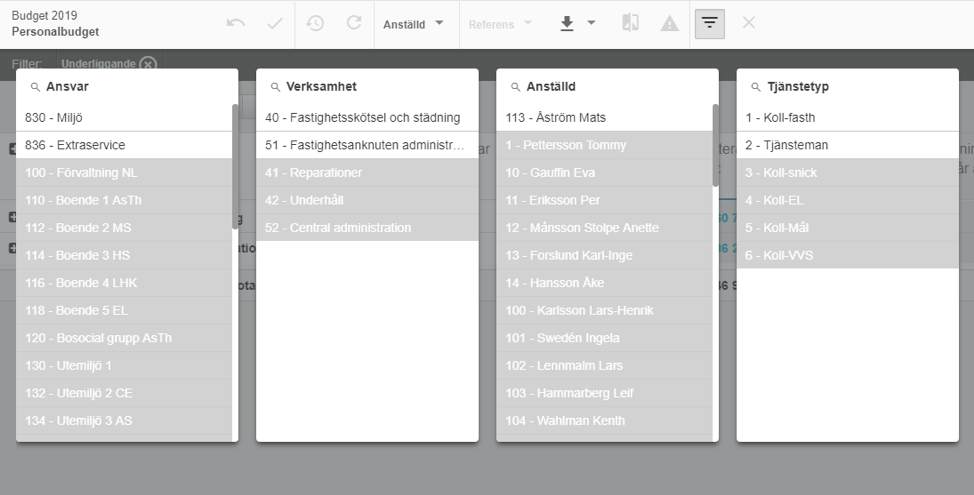The width and height of the screenshot is (974, 495).
Task: Click the compare columns icon
Action: click(x=630, y=23)
